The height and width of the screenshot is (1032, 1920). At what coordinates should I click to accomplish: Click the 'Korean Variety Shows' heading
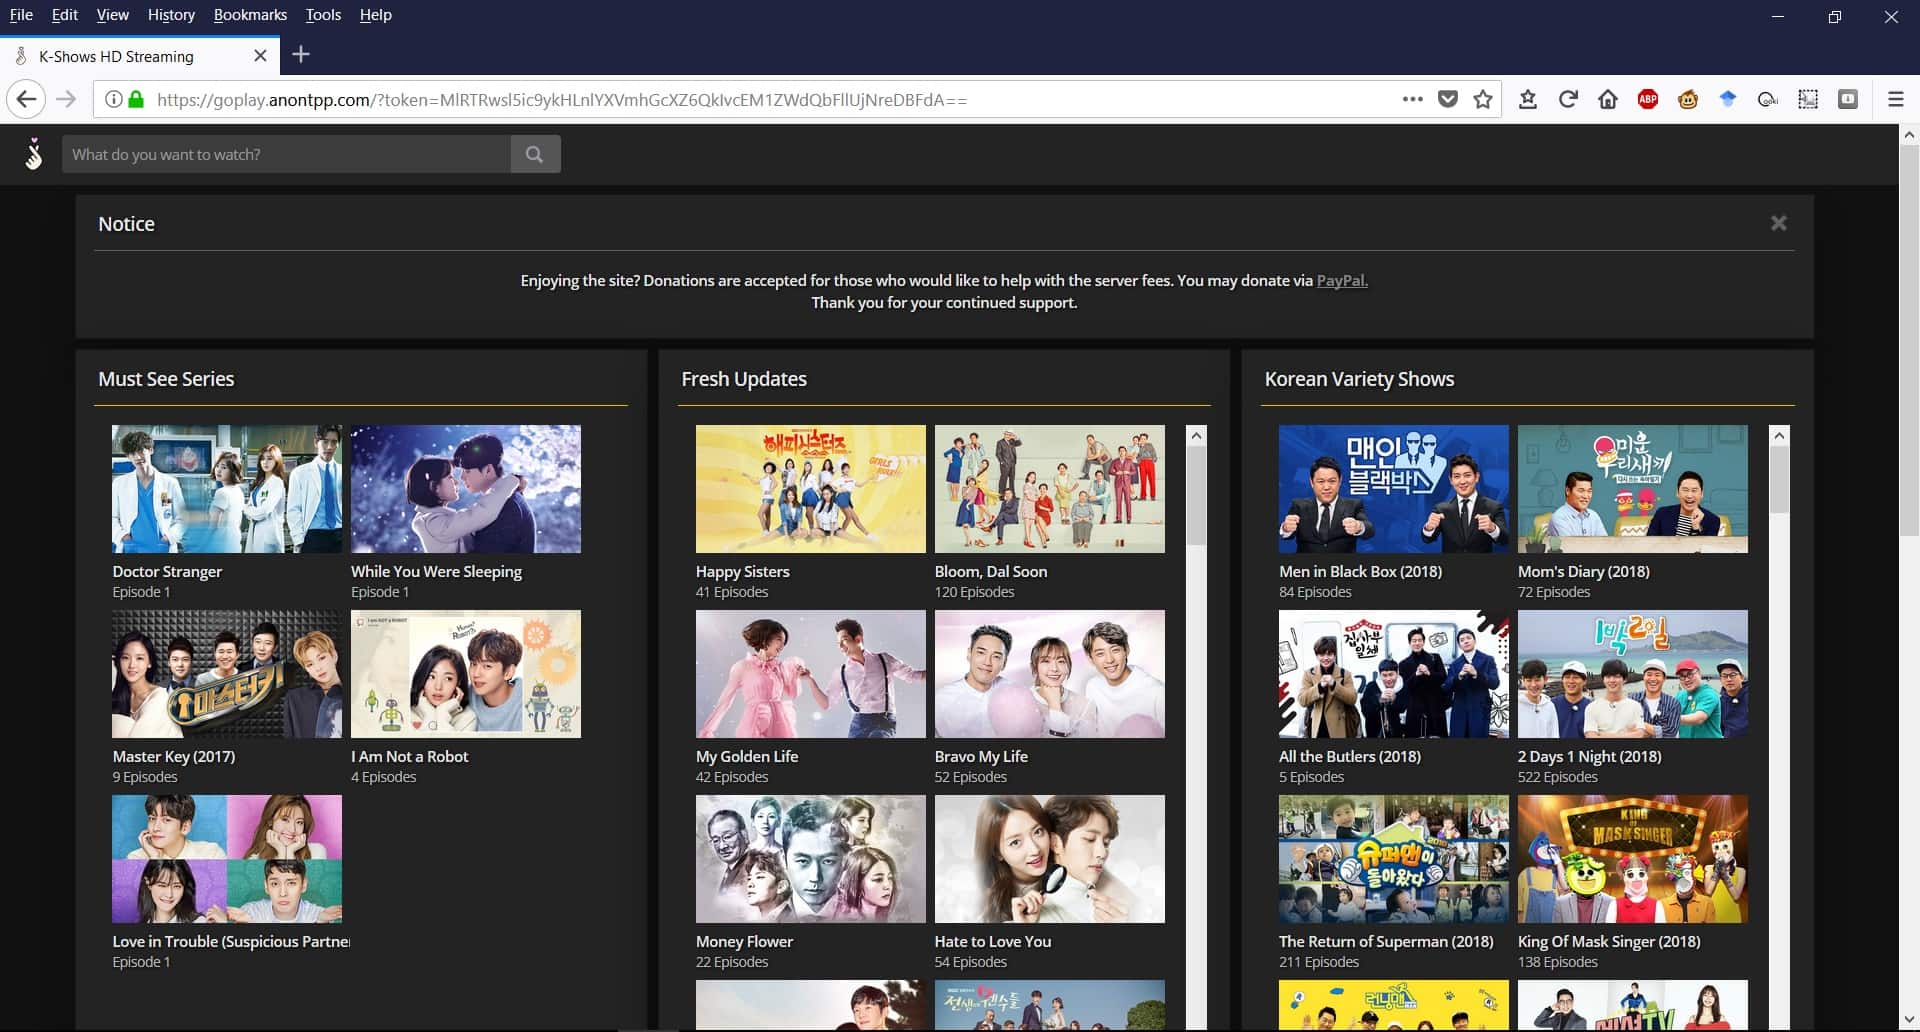(1359, 379)
